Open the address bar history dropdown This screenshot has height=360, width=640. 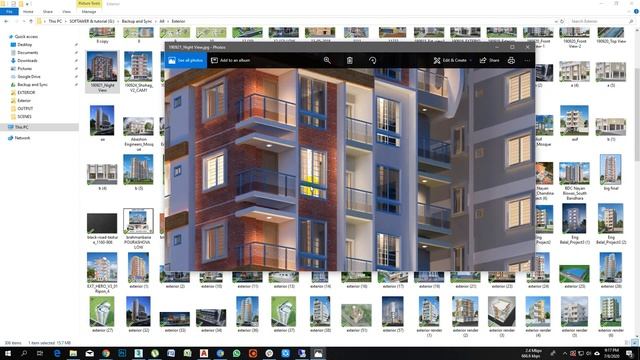tap(556, 21)
